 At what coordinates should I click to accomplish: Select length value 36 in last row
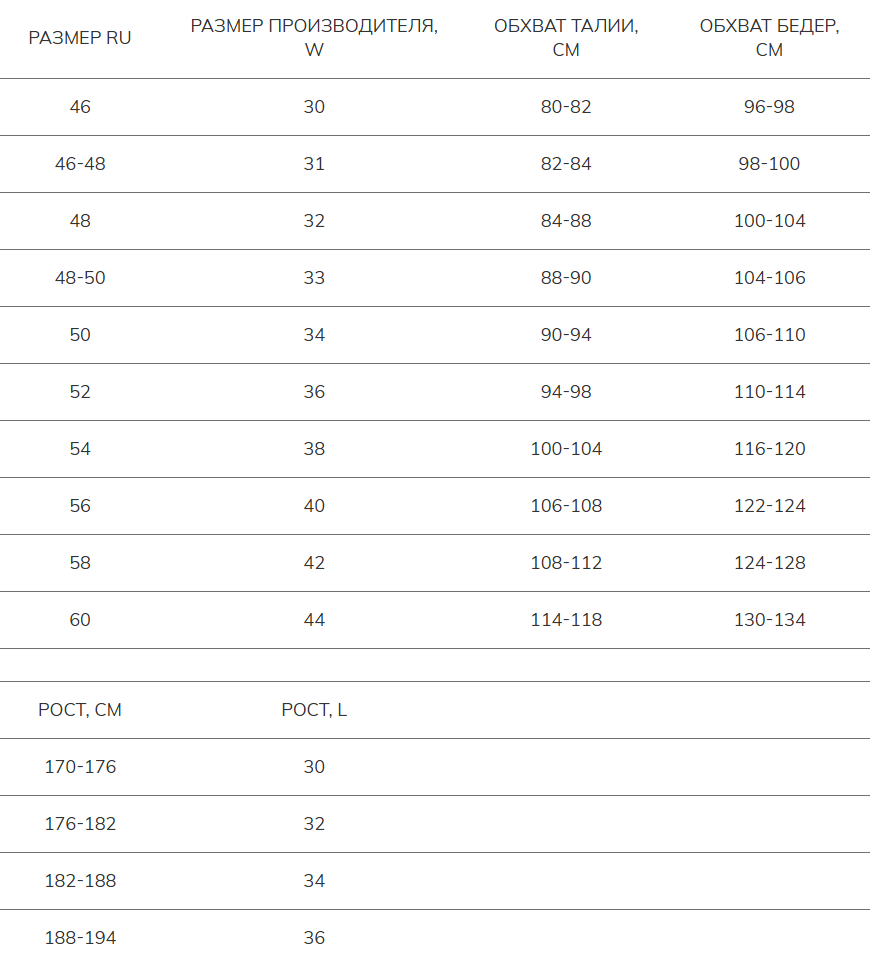(x=314, y=937)
